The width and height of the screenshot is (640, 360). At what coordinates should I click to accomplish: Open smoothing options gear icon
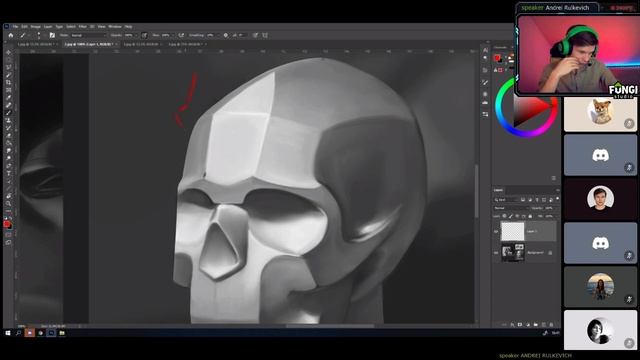[226, 35]
